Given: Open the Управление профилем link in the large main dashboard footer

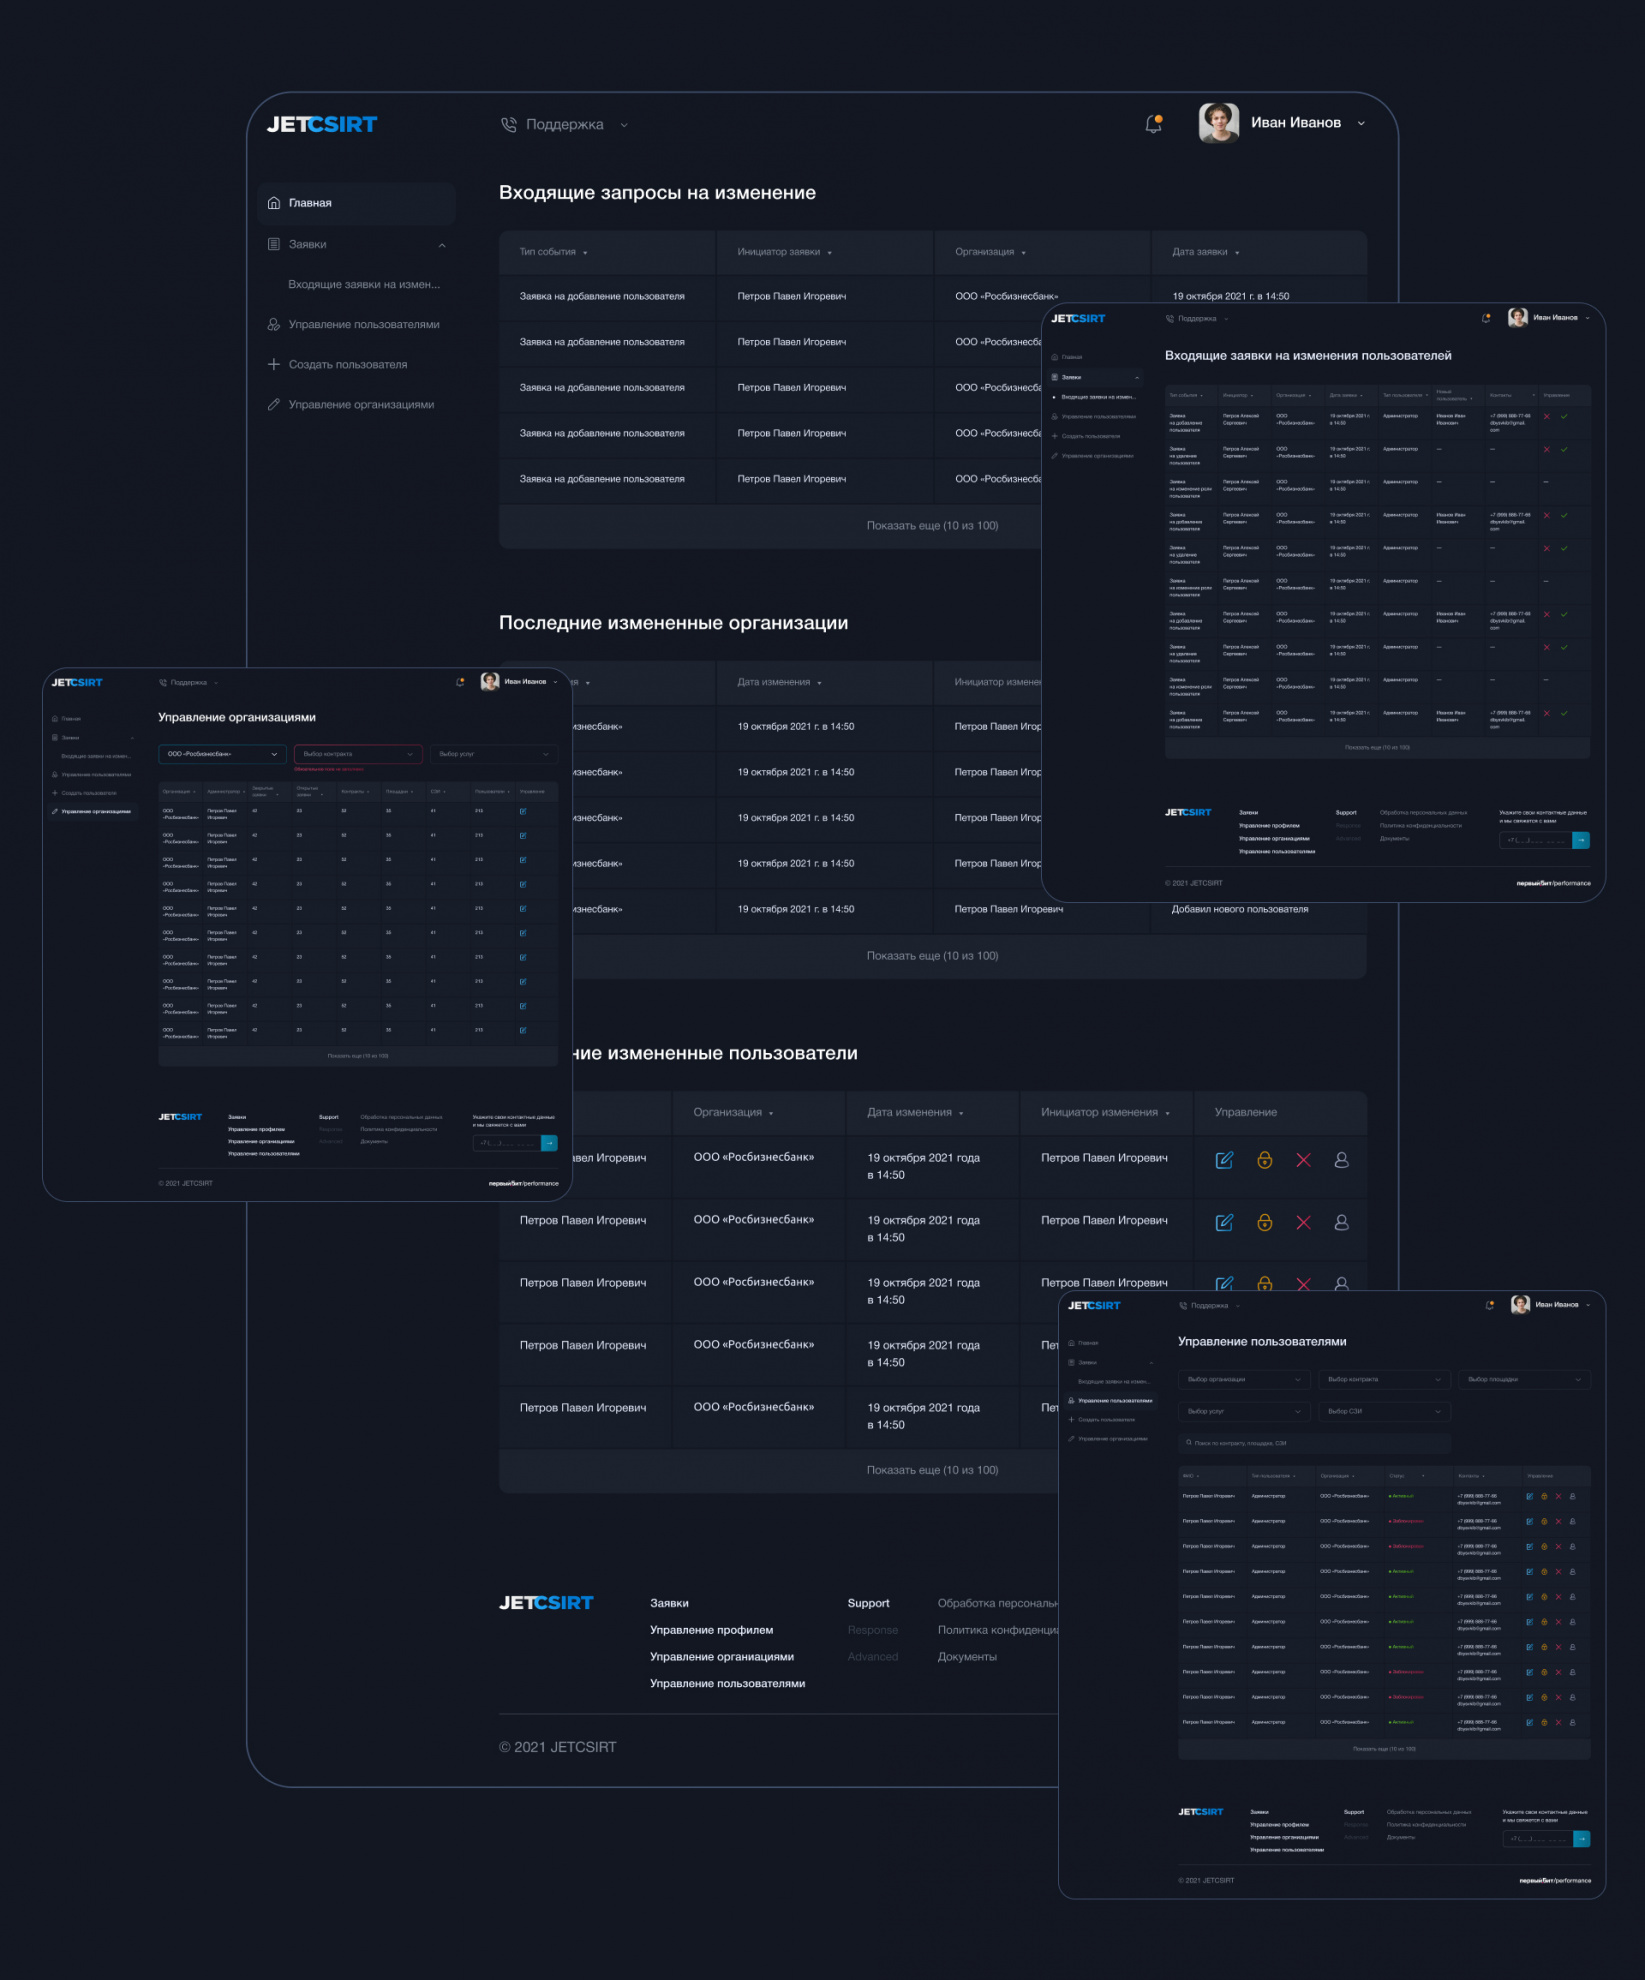Looking at the screenshot, I should coord(711,1630).
